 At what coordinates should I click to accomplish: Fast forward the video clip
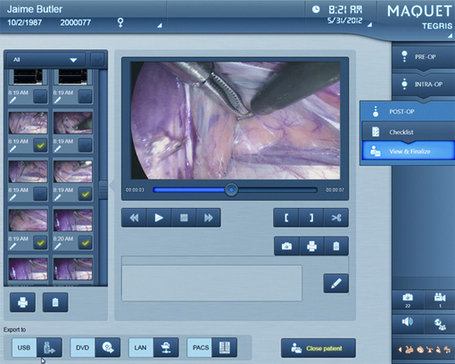[x=208, y=218]
